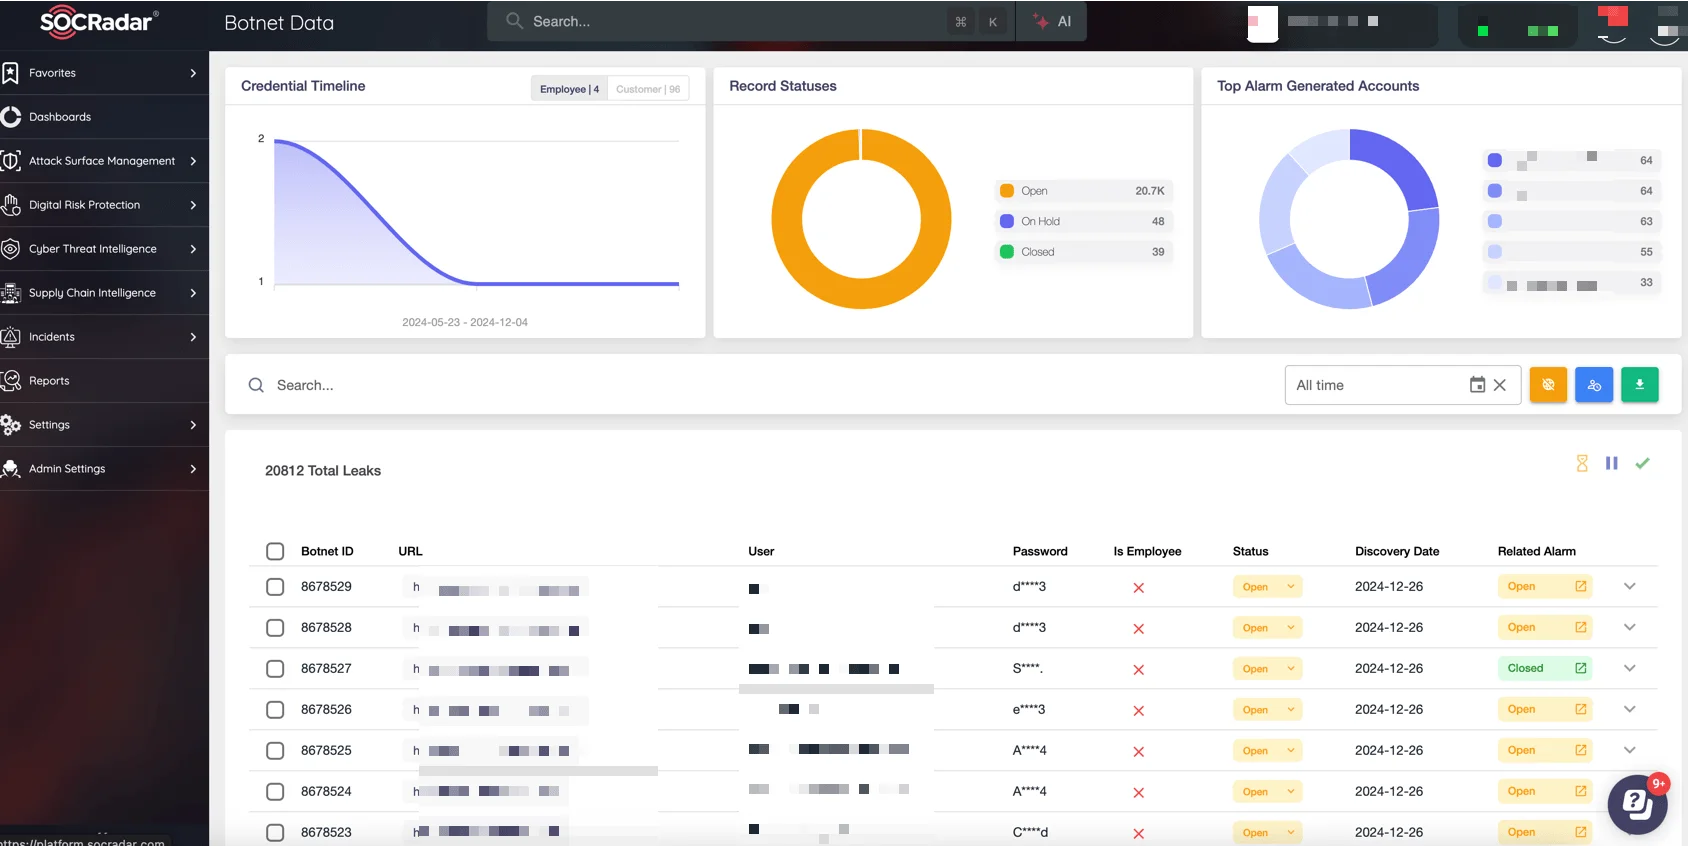Open Cyber Threat Intelligence menu
The height and width of the screenshot is (846, 1688).
[104, 249]
